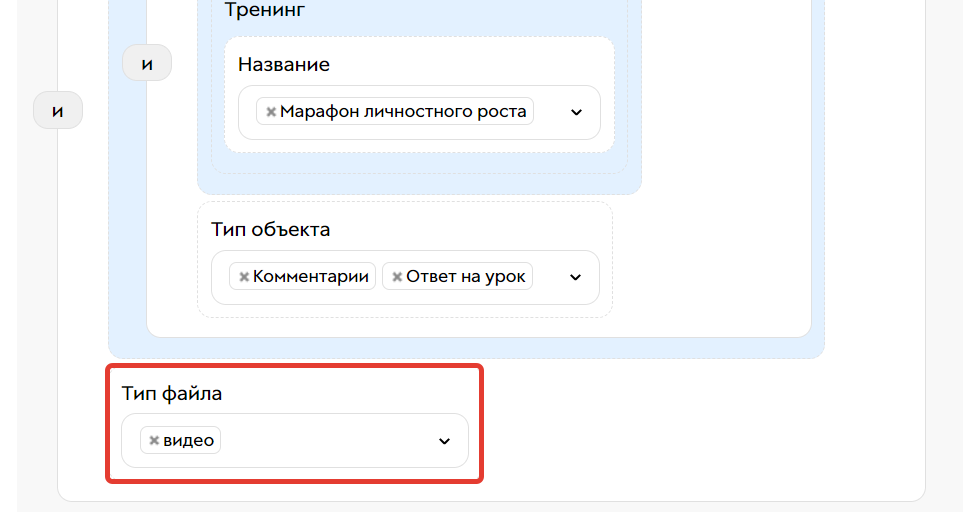Toggle the inner «и» operator button
The width and height of the screenshot is (963, 512).
pyautogui.click(x=147, y=63)
